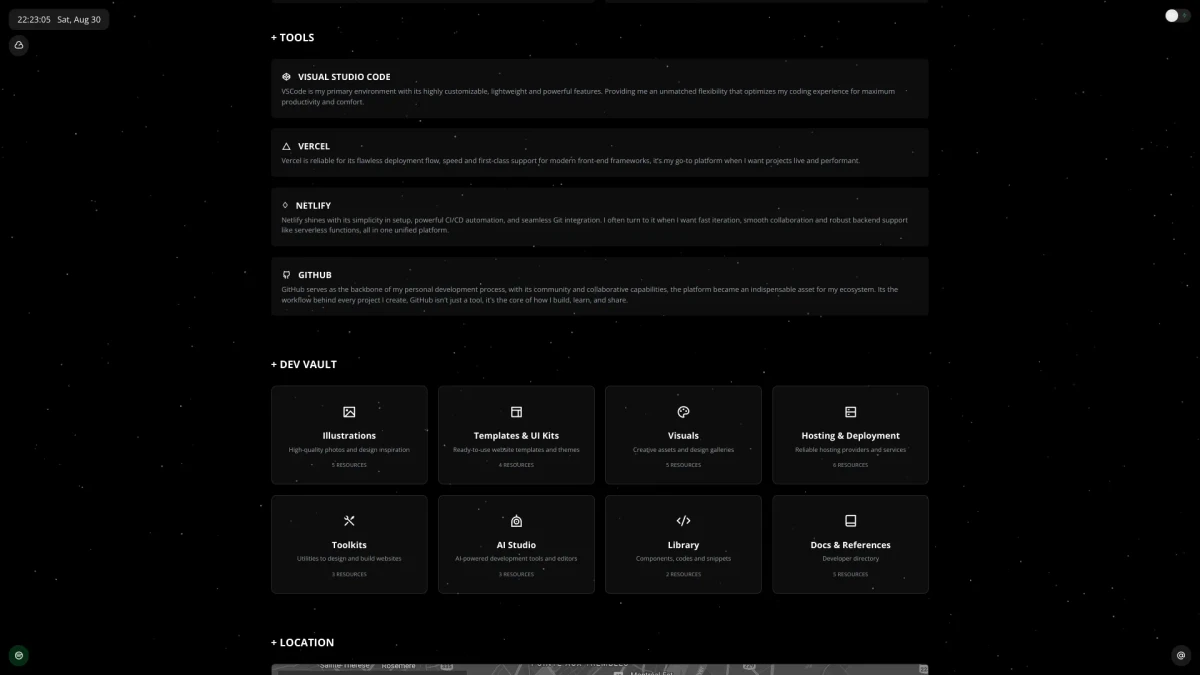Click the weather cloud icon below the clock
The width and height of the screenshot is (1200, 675).
pos(19,45)
